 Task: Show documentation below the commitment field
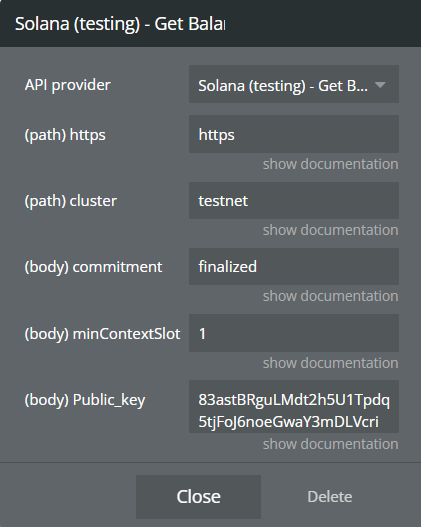pyautogui.click(x=330, y=296)
